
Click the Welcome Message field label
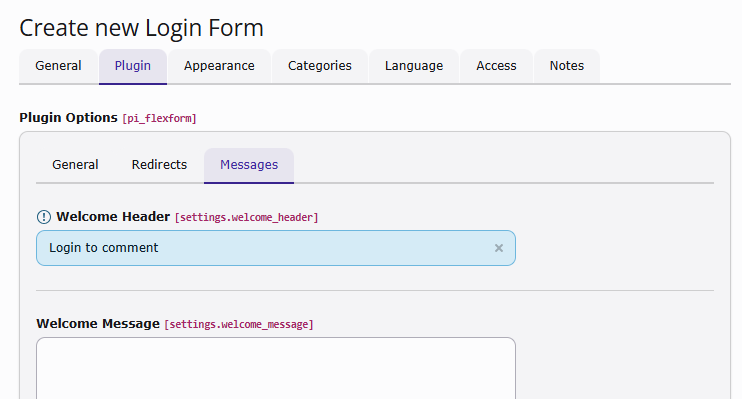[98, 324]
